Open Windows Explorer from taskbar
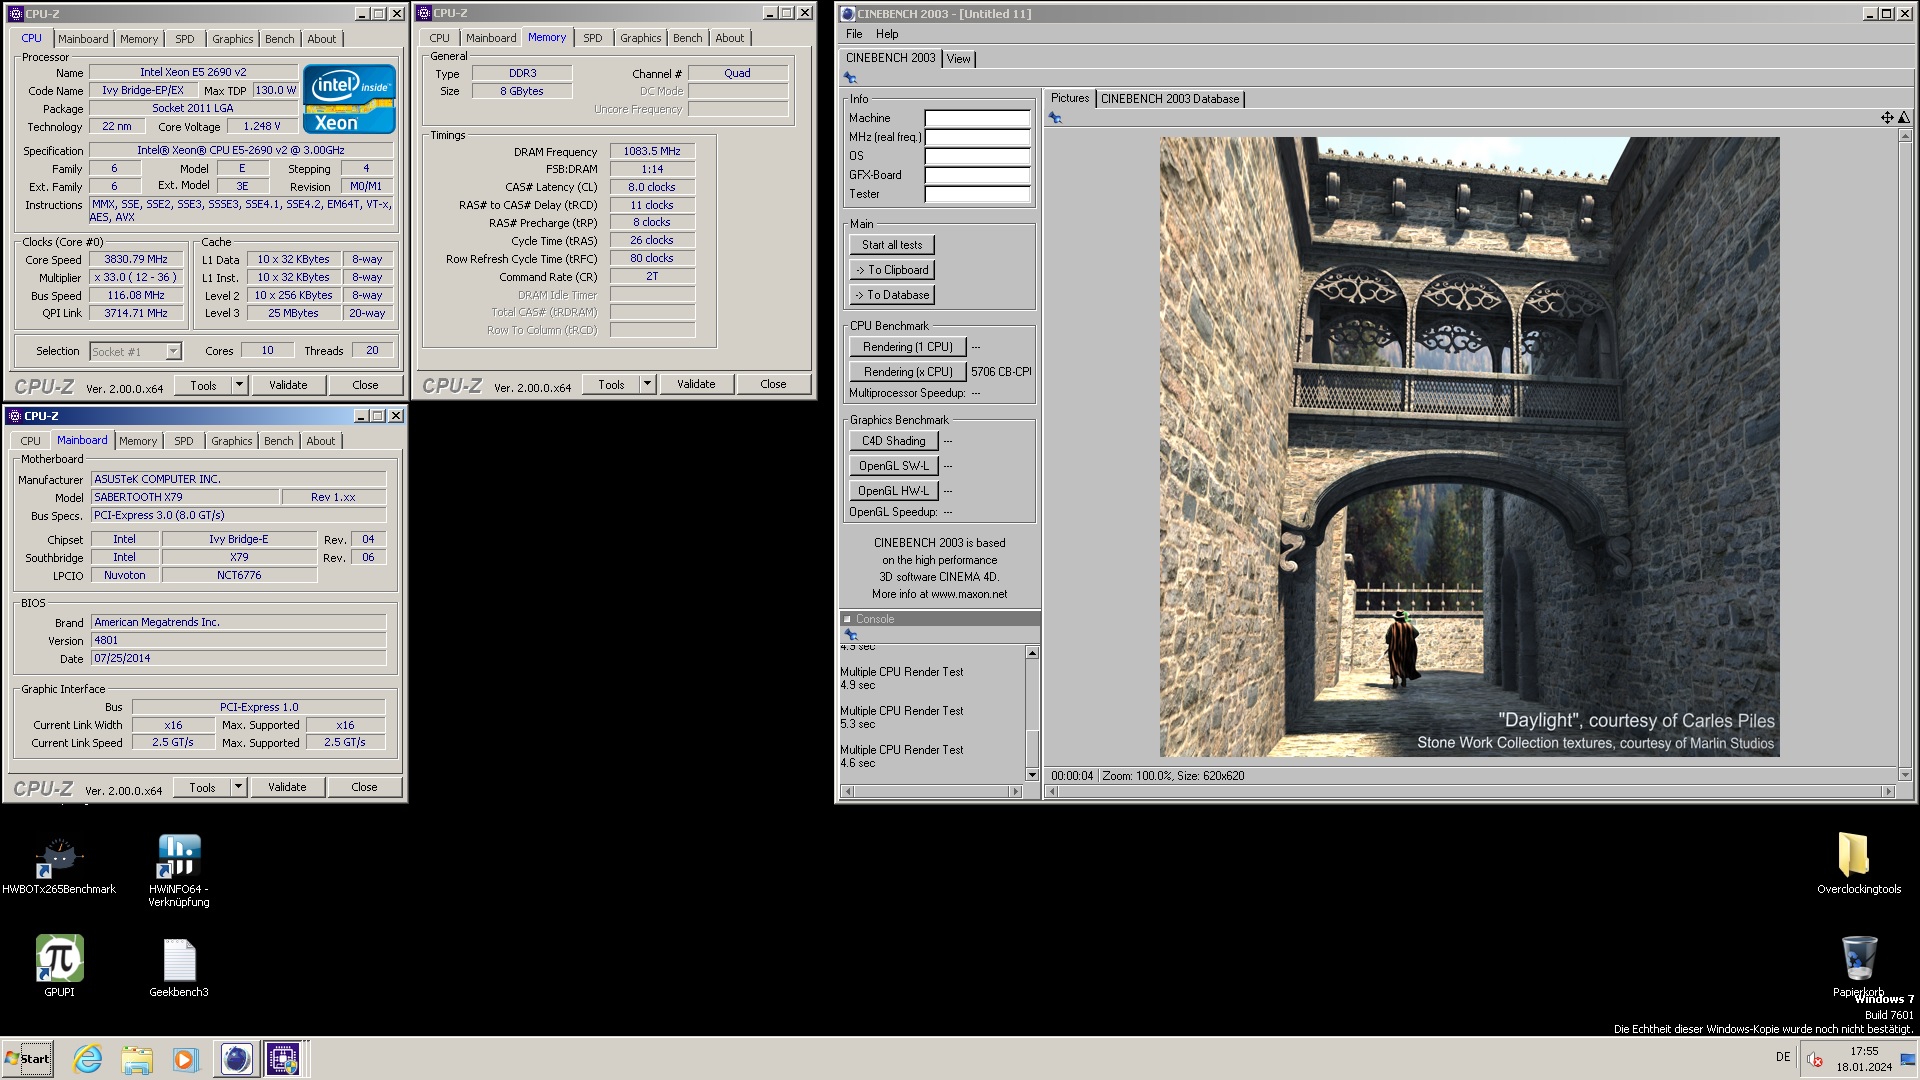 click(x=137, y=1058)
